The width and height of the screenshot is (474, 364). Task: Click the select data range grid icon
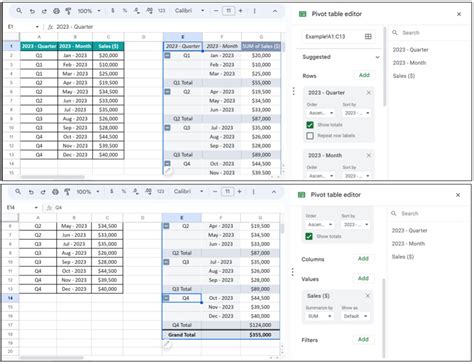(x=368, y=36)
